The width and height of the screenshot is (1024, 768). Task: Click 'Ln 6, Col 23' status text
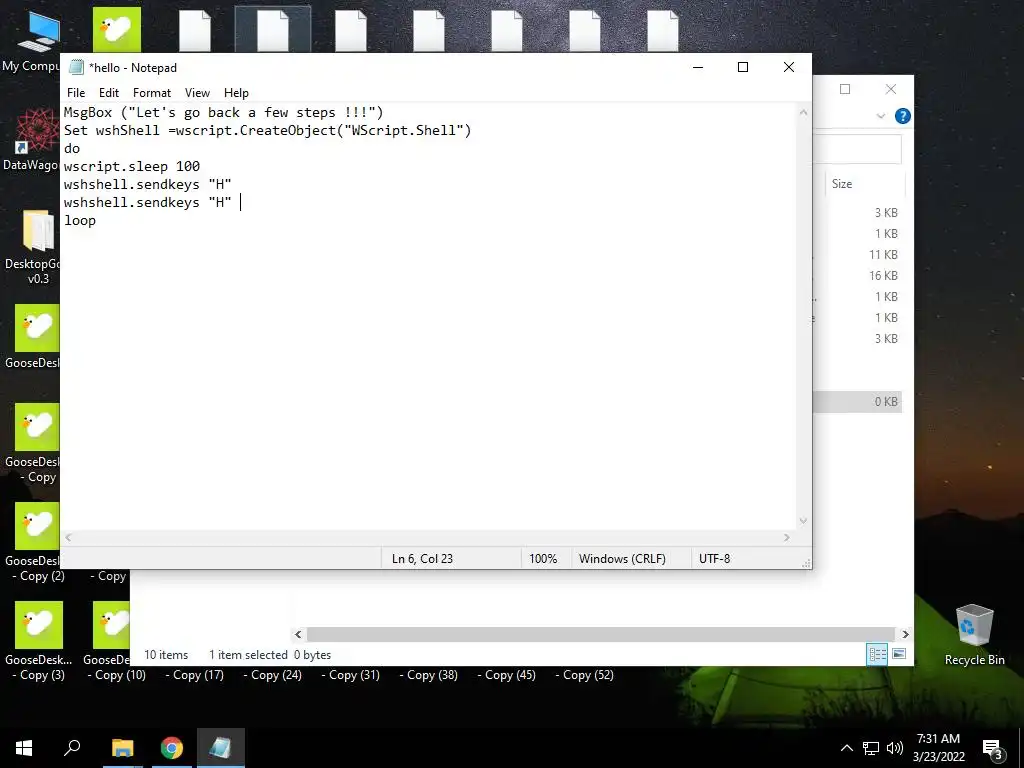pos(422,559)
